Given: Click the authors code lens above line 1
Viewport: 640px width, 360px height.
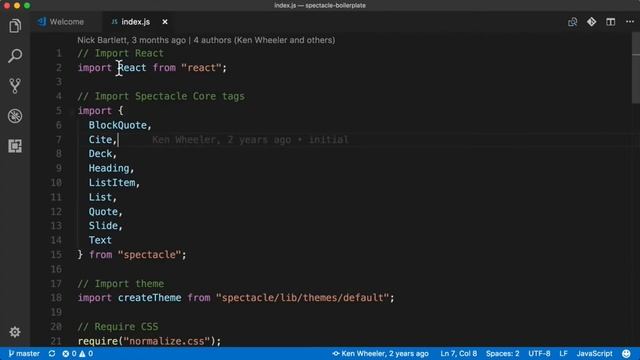Looking at the screenshot, I should tap(206, 40).
